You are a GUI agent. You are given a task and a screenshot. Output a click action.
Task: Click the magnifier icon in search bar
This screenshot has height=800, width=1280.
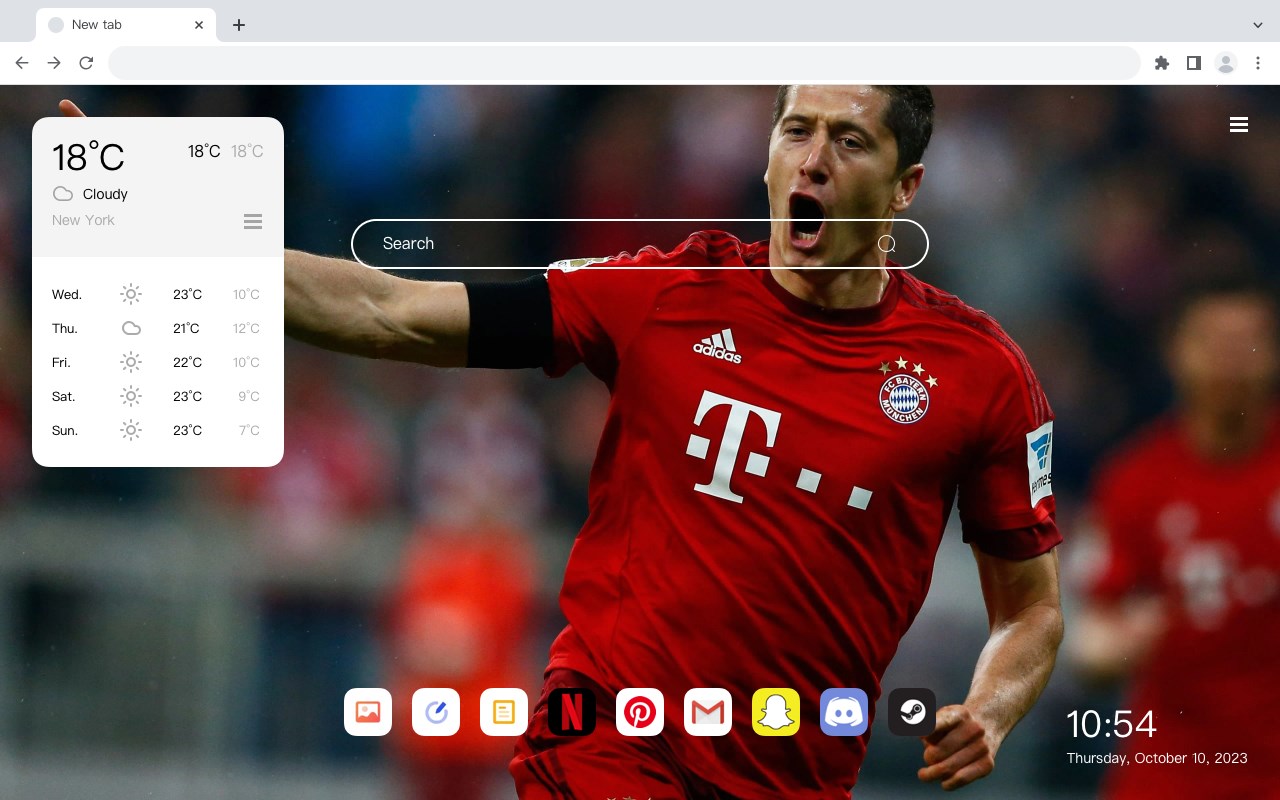coord(887,244)
